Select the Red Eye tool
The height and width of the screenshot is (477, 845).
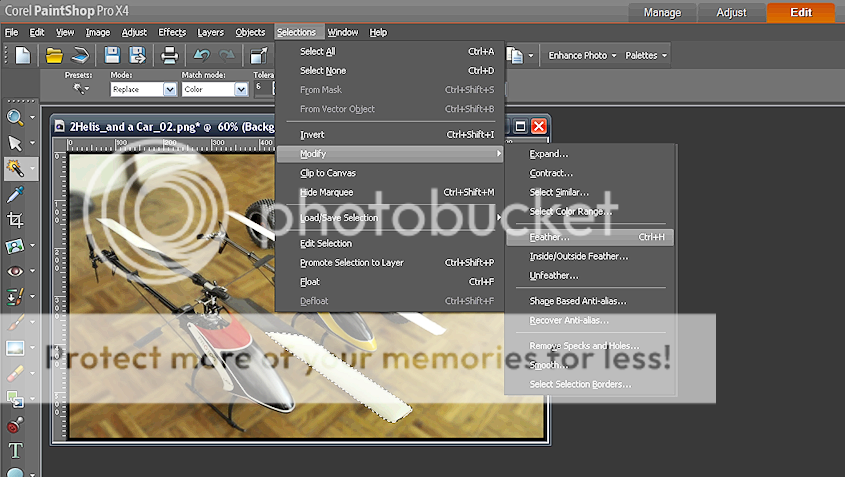pos(15,271)
